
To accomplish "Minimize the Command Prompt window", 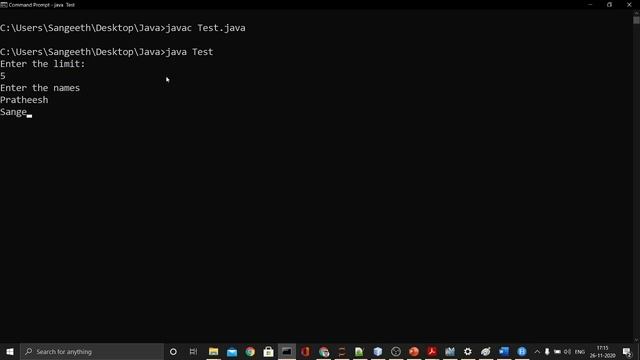I will pos(590,5).
